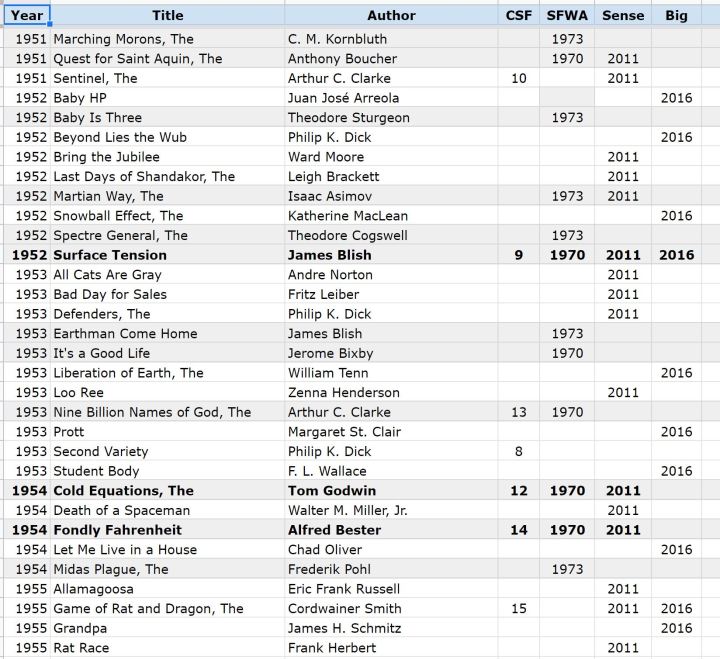The height and width of the screenshot is (659, 720).
Task: Click the Author column header
Action: click(x=391, y=15)
